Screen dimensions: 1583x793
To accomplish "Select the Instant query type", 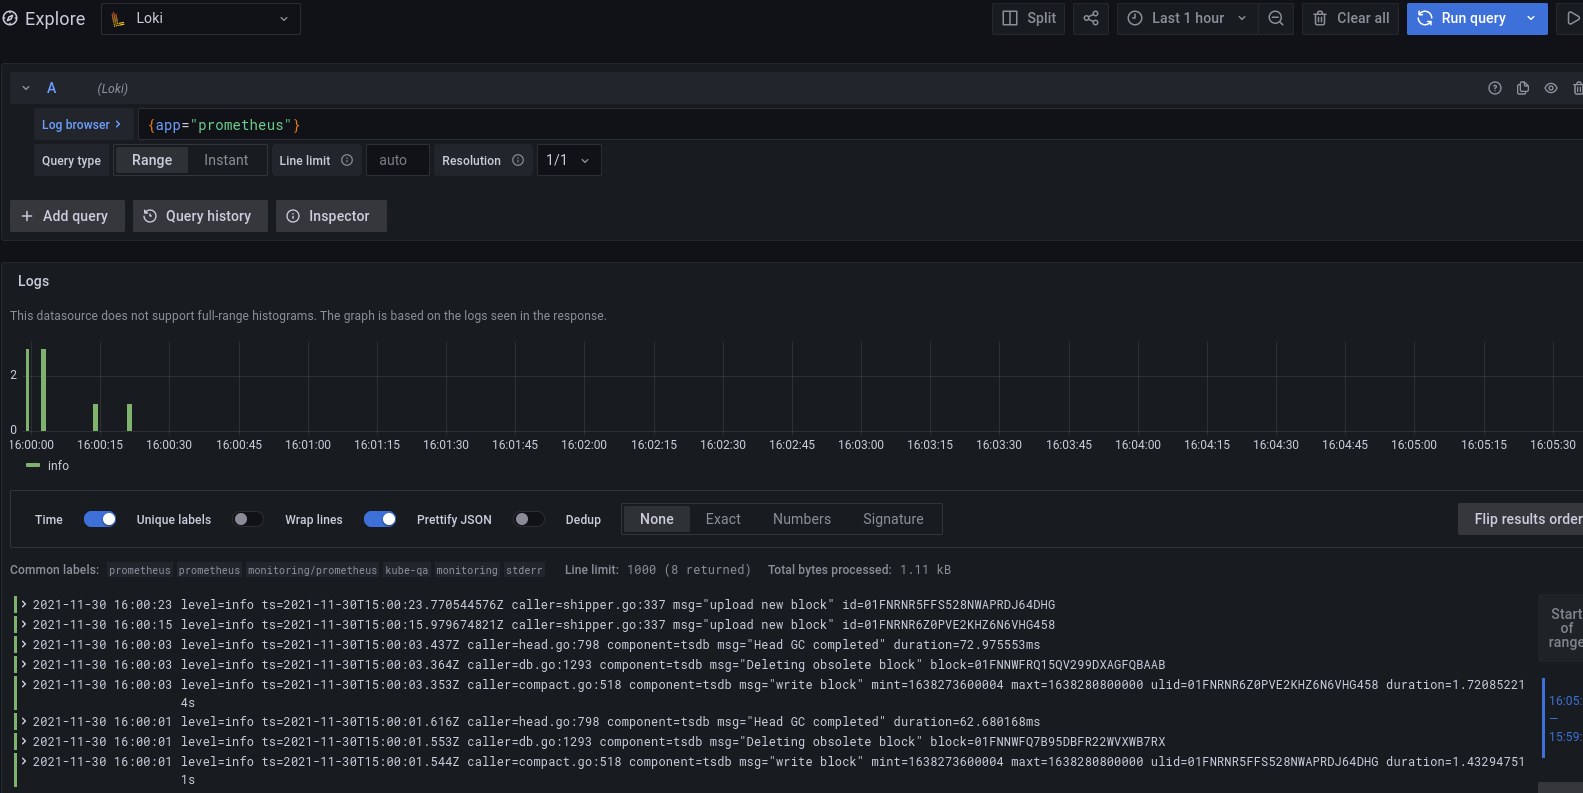I will pyautogui.click(x=226, y=160).
